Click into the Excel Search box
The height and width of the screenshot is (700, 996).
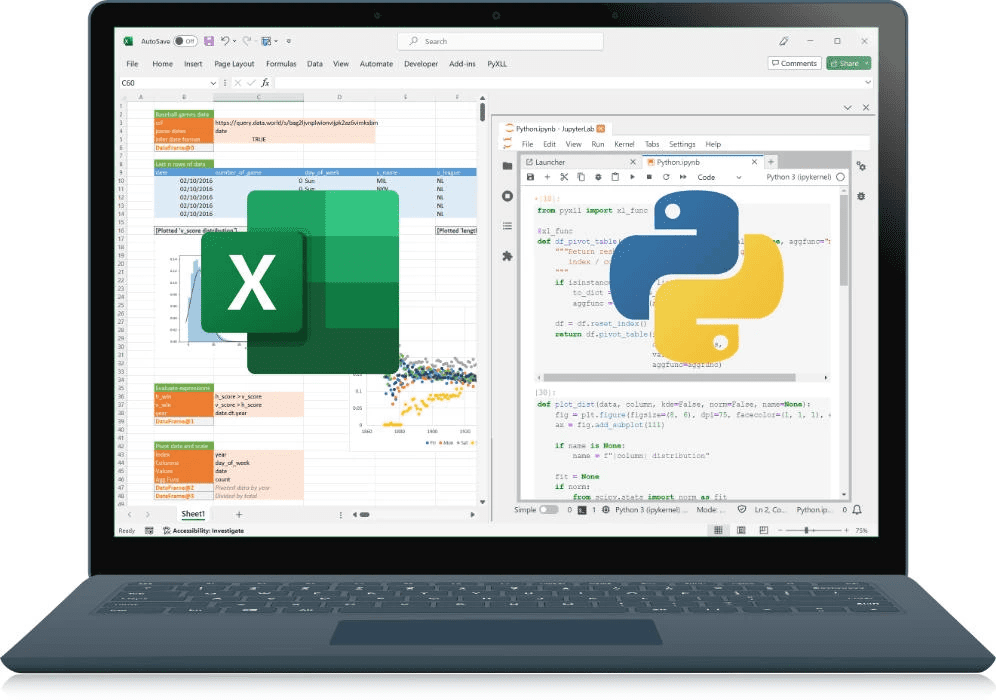coord(500,41)
